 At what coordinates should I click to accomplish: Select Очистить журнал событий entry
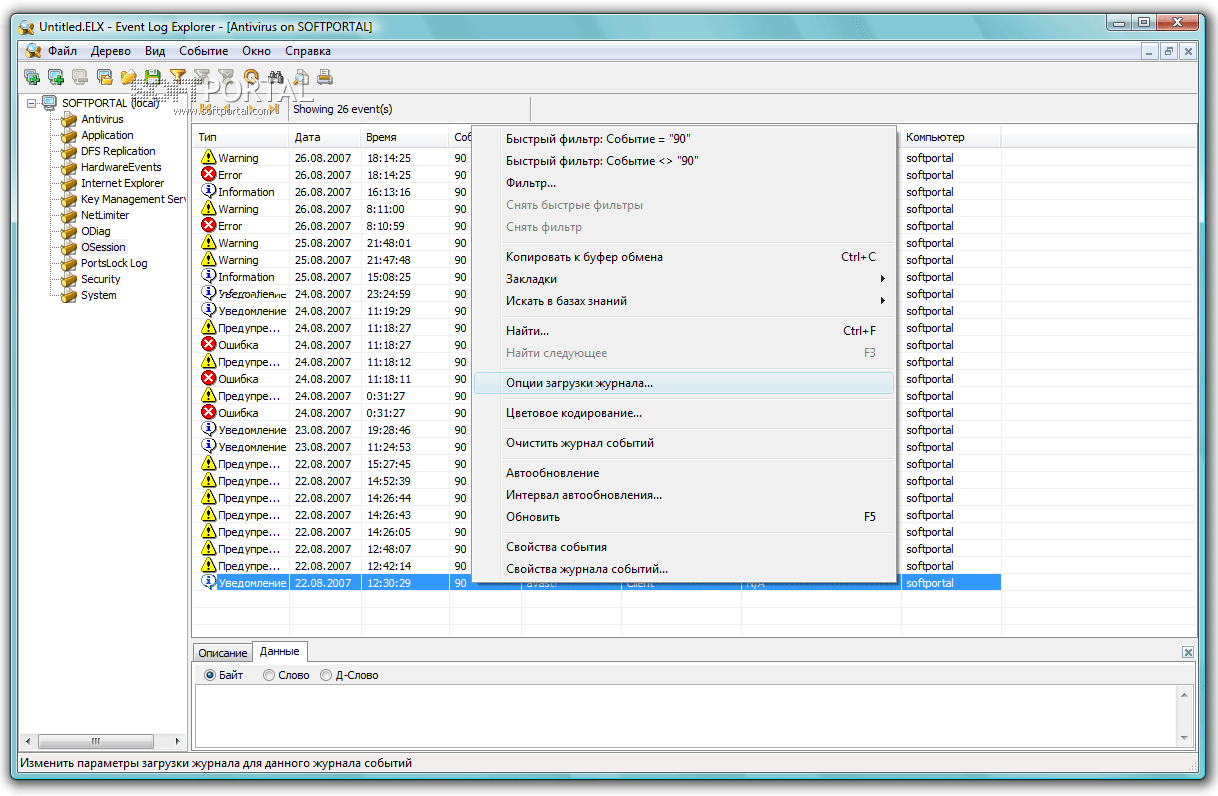coord(684,443)
